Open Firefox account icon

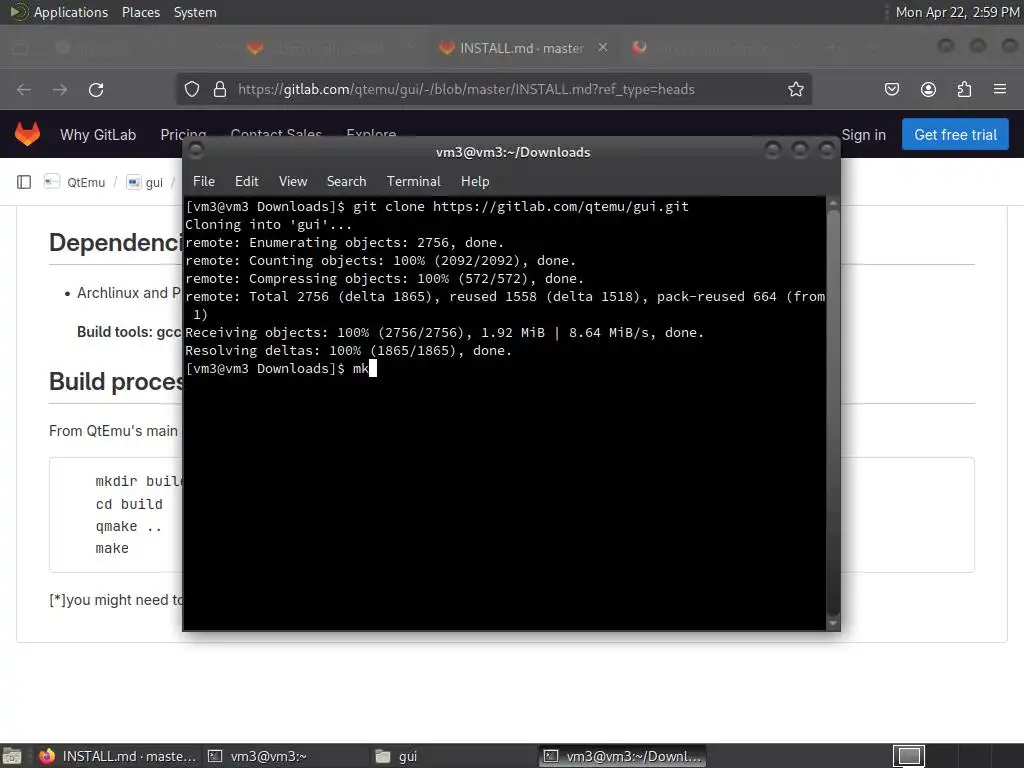(x=928, y=89)
